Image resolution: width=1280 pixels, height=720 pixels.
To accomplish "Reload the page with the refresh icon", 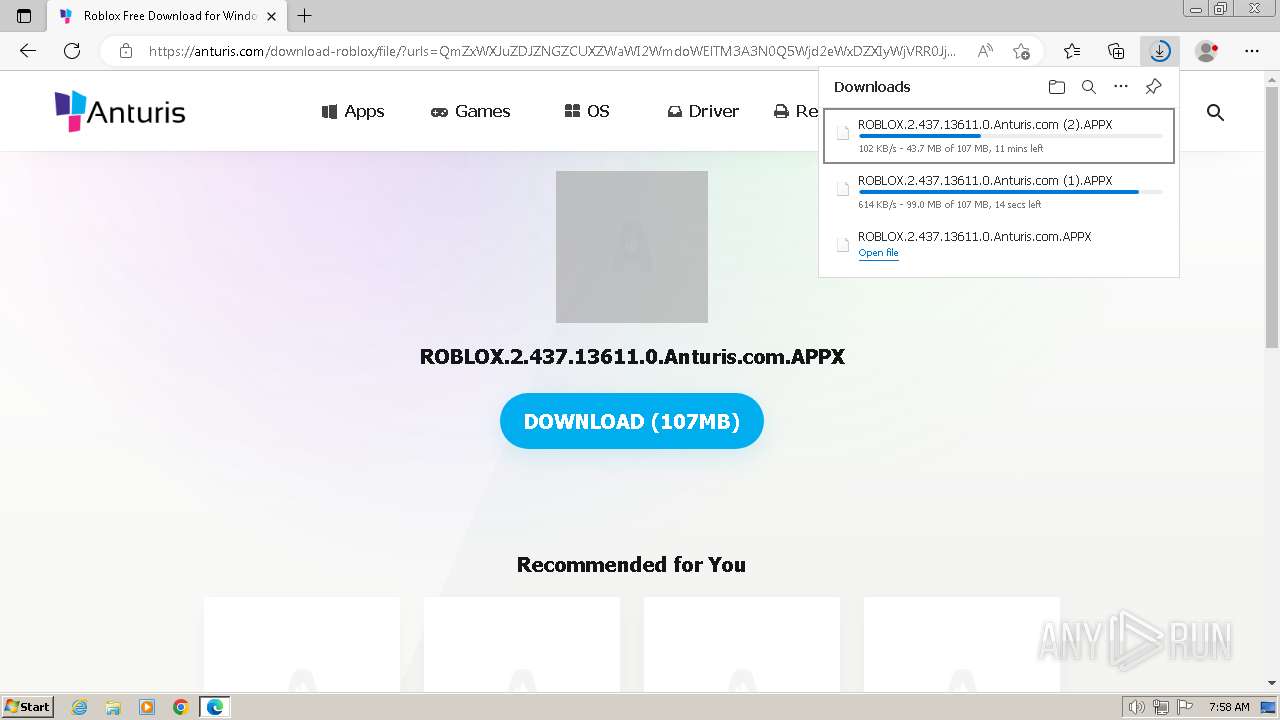I will [x=72, y=51].
